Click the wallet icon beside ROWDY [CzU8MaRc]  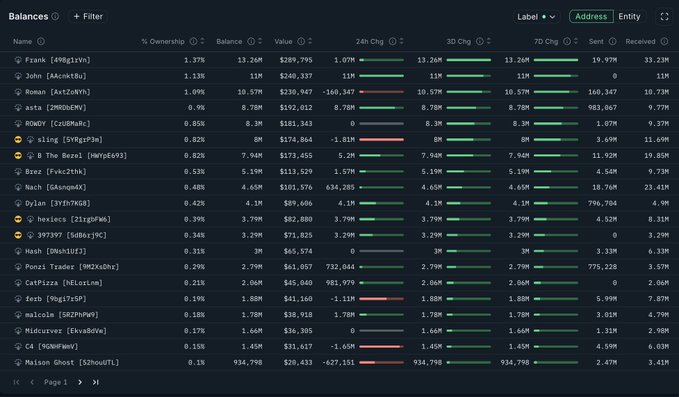click(x=18, y=124)
